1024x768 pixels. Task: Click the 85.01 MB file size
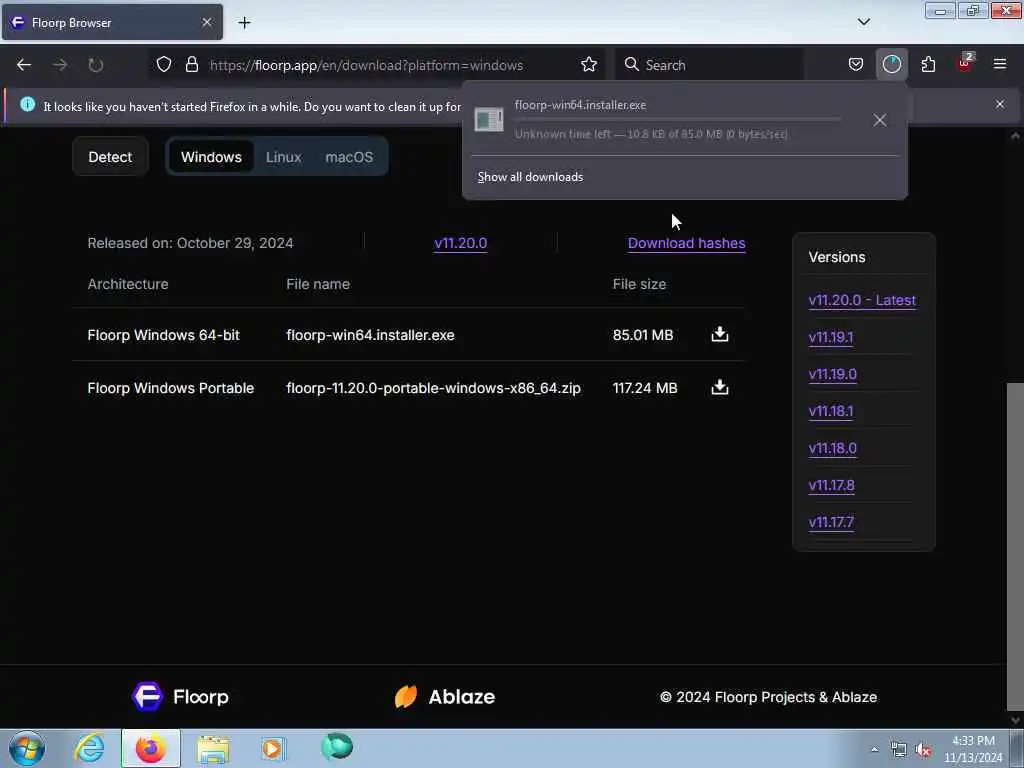[x=643, y=335]
